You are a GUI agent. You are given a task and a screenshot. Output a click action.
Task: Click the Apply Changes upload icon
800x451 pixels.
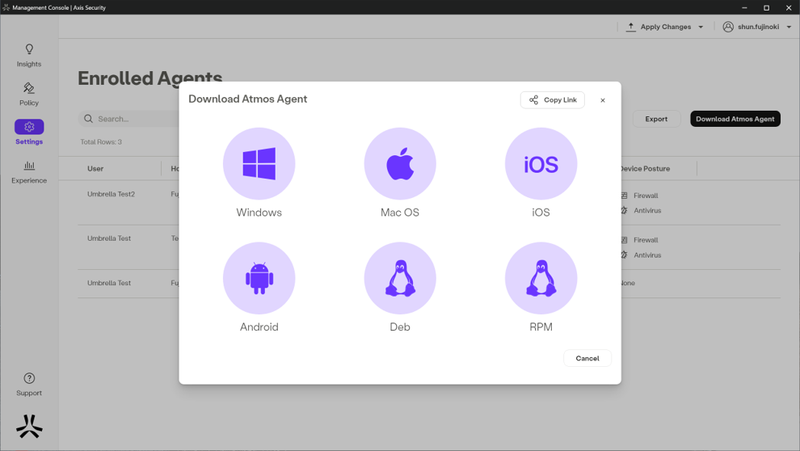(631, 27)
